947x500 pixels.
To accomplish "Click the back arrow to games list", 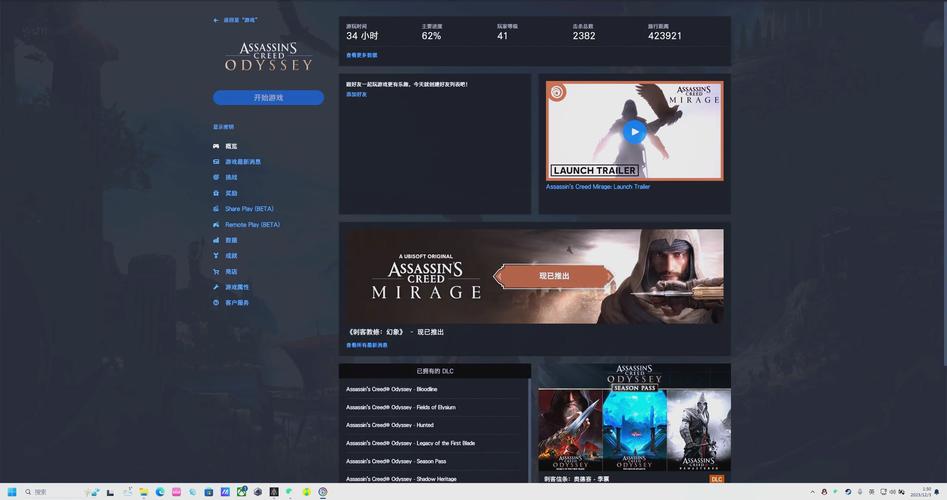I will (216, 20).
